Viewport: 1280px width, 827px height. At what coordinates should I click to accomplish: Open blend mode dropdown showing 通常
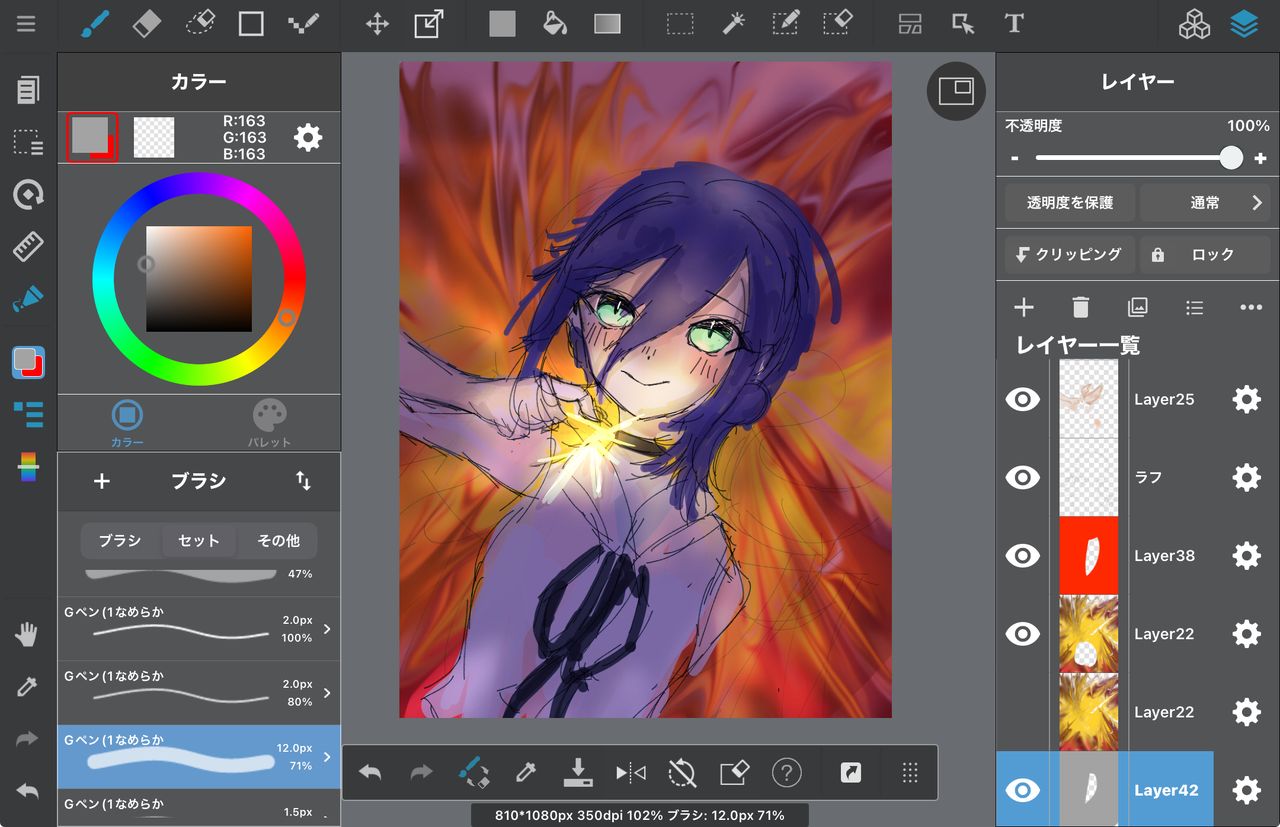coord(1205,203)
